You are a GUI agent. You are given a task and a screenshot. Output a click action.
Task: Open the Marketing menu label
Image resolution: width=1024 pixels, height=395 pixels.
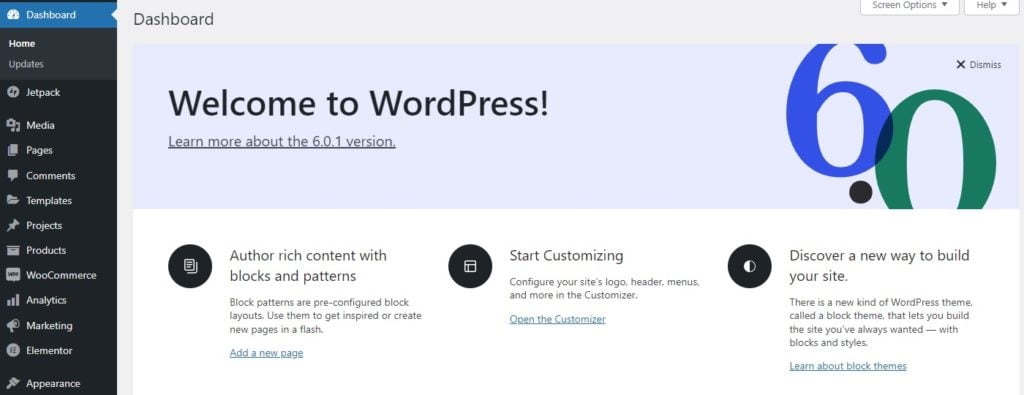50,325
